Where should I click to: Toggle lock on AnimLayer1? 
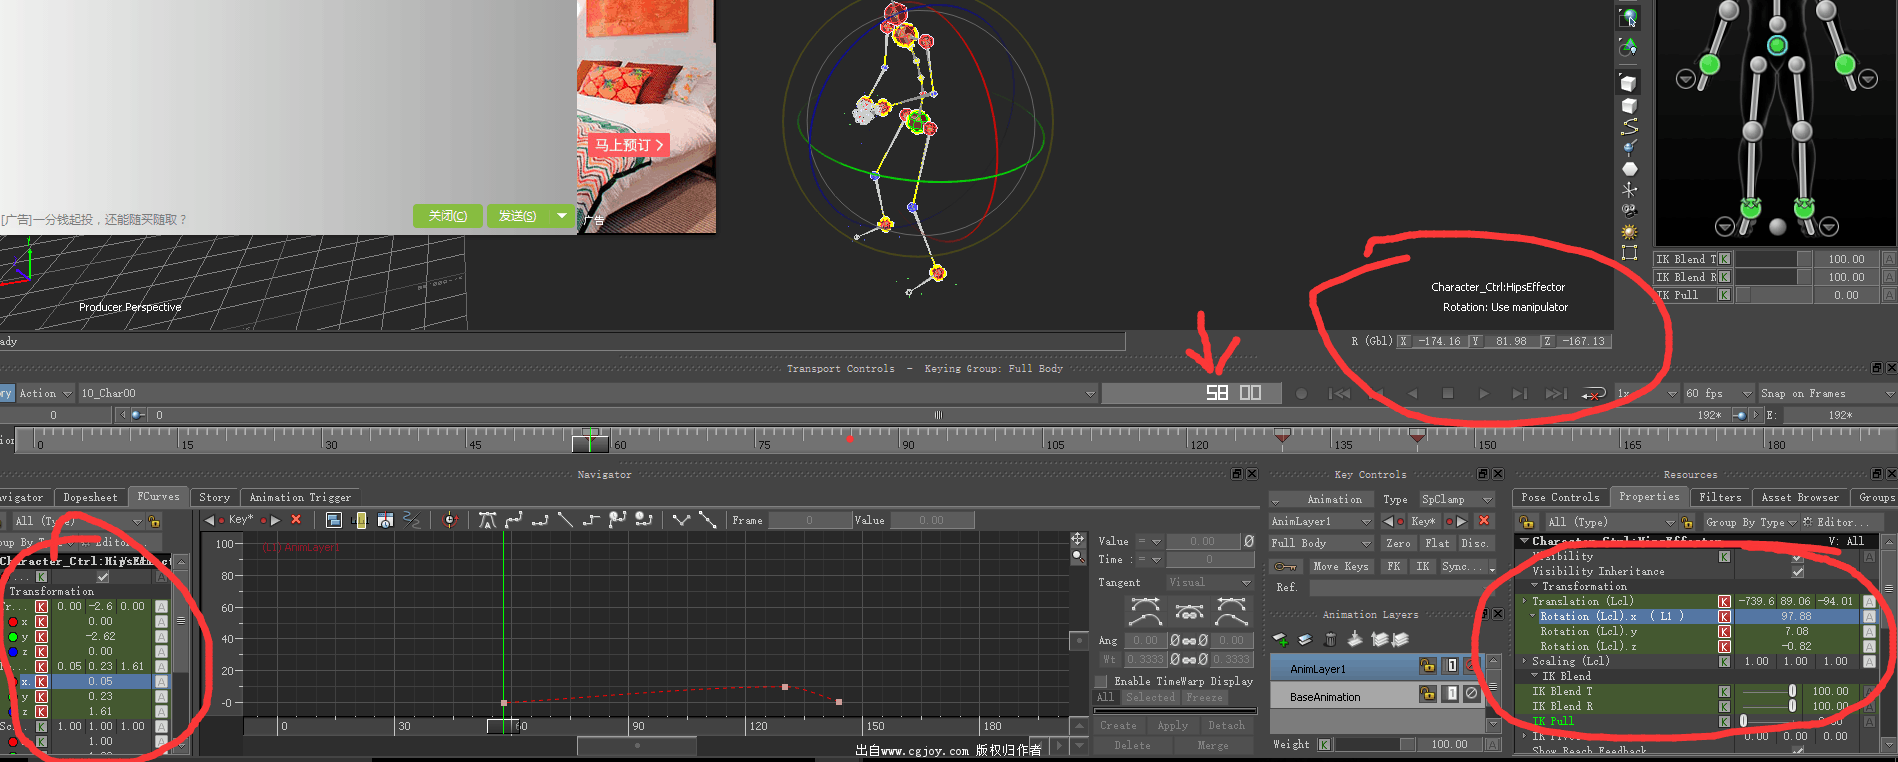(1428, 666)
